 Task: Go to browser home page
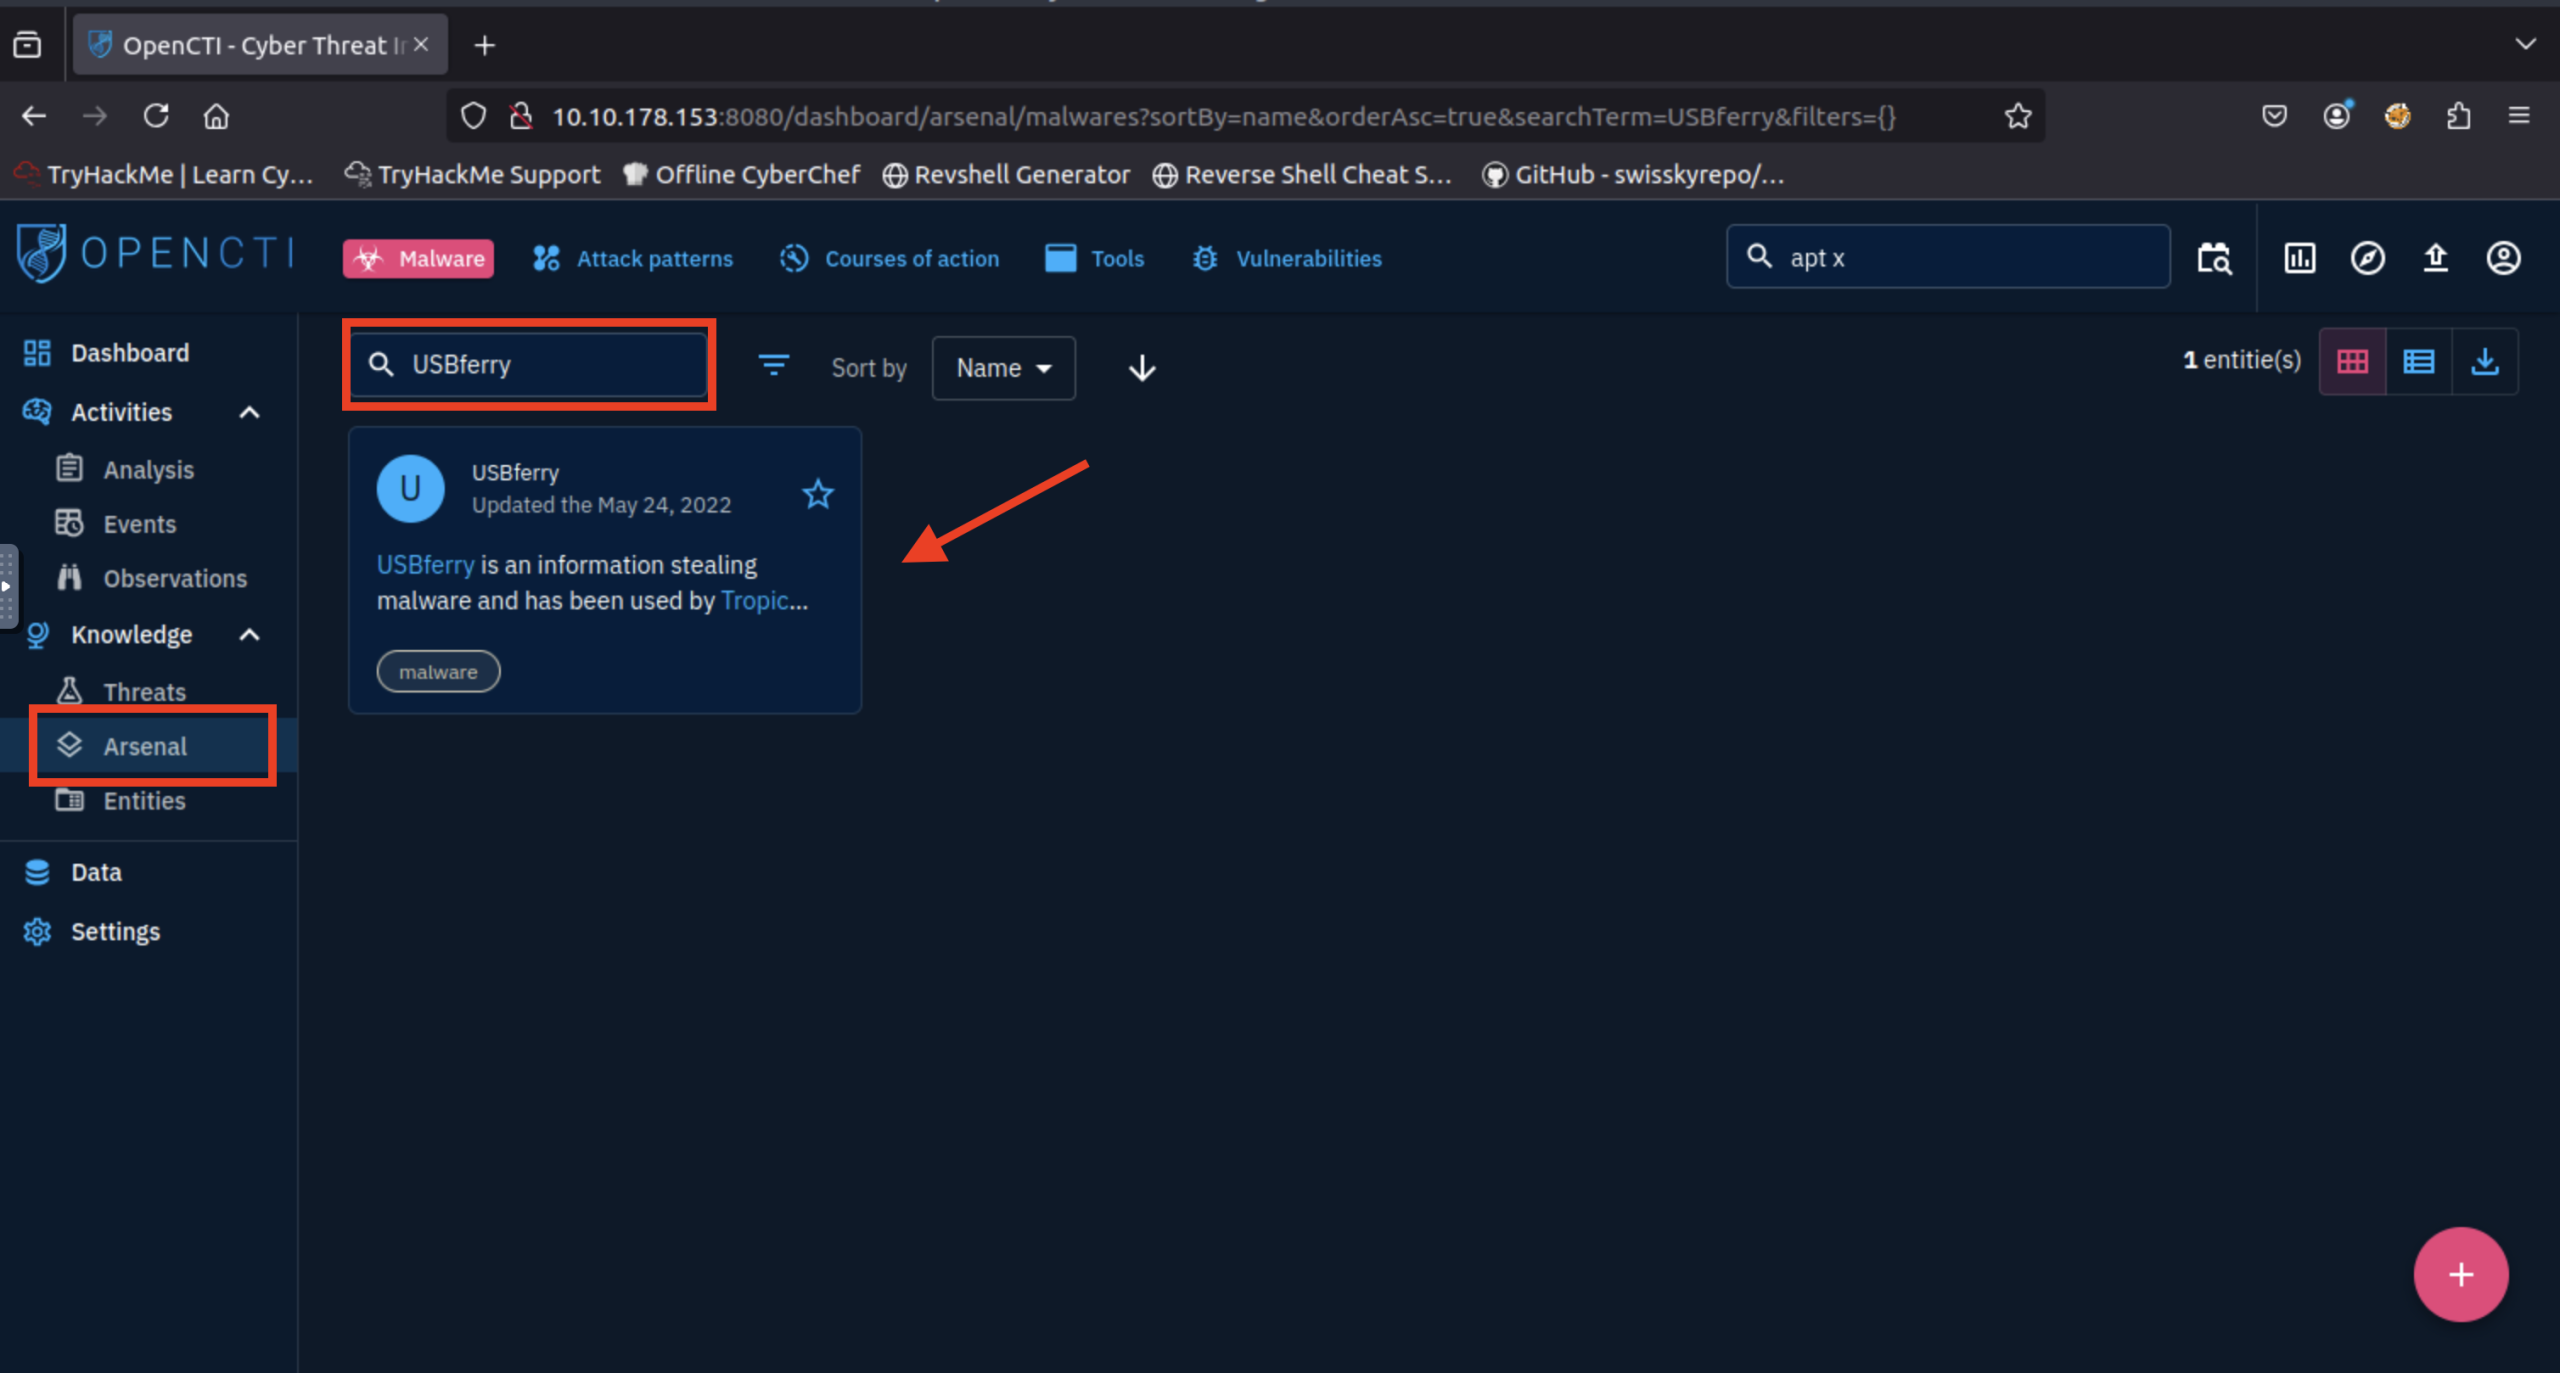[216, 116]
